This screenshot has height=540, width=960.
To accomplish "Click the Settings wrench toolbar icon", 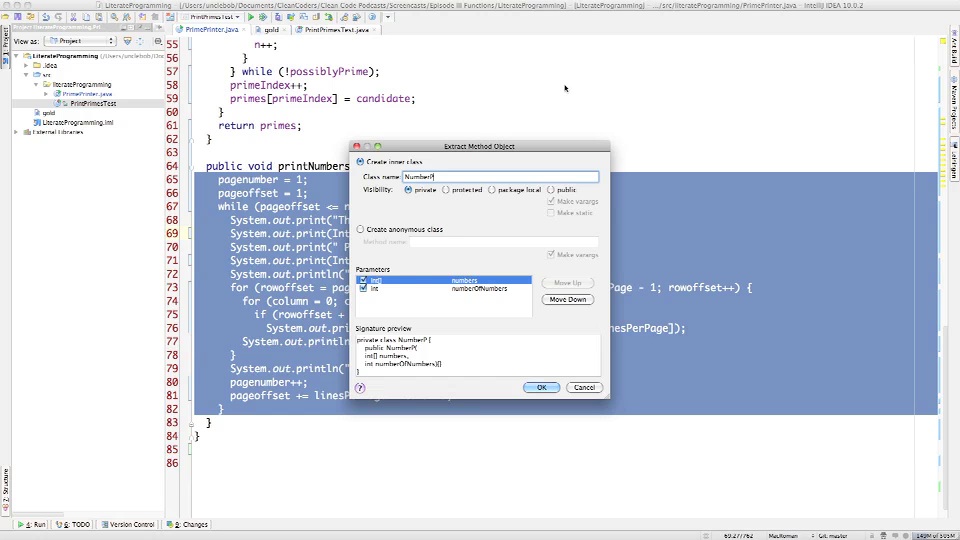I will (344, 17).
